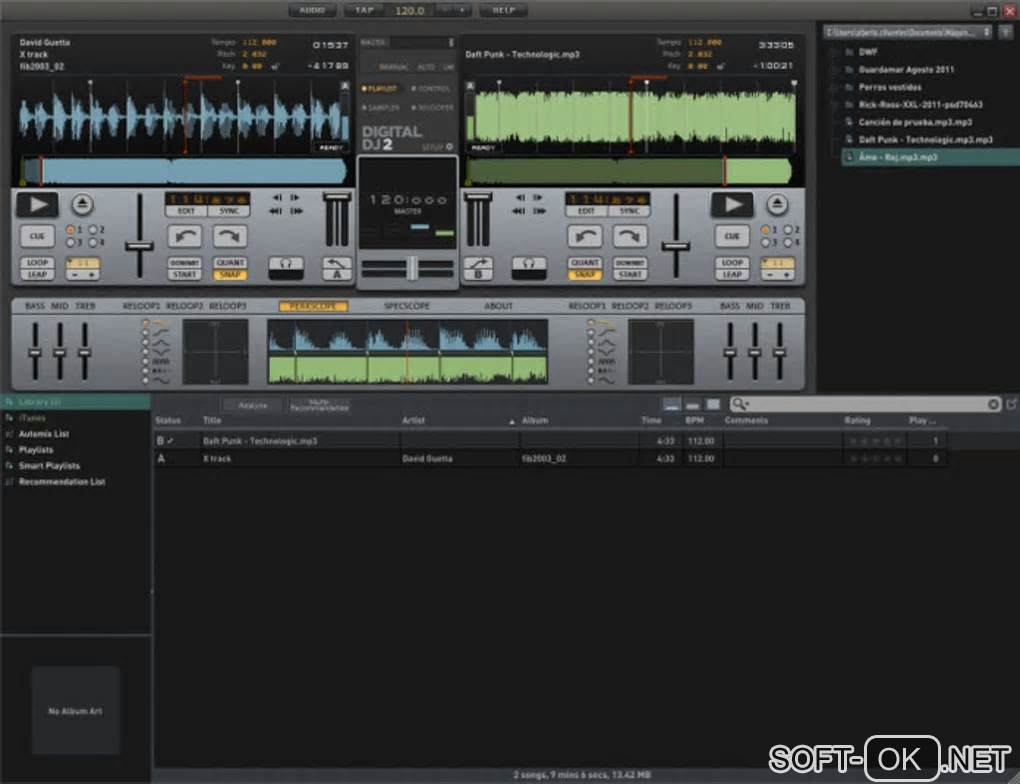Switch the library to the first list view icon
This screenshot has width=1020, height=784.
pos(672,405)
